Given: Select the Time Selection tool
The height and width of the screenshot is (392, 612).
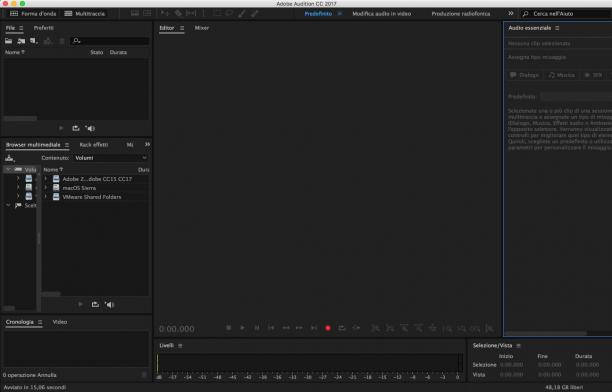Looking at the screenshot, I should pyautogui.click(x=204, y=14).
